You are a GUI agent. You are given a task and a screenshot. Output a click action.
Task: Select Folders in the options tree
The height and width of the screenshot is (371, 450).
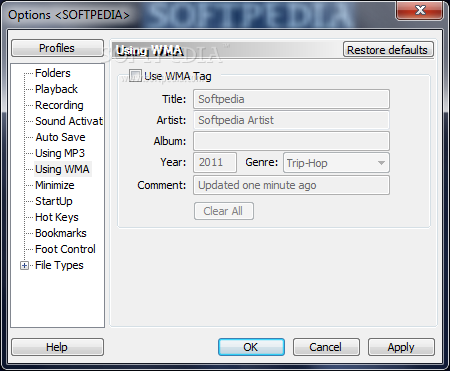coord(53,73)
